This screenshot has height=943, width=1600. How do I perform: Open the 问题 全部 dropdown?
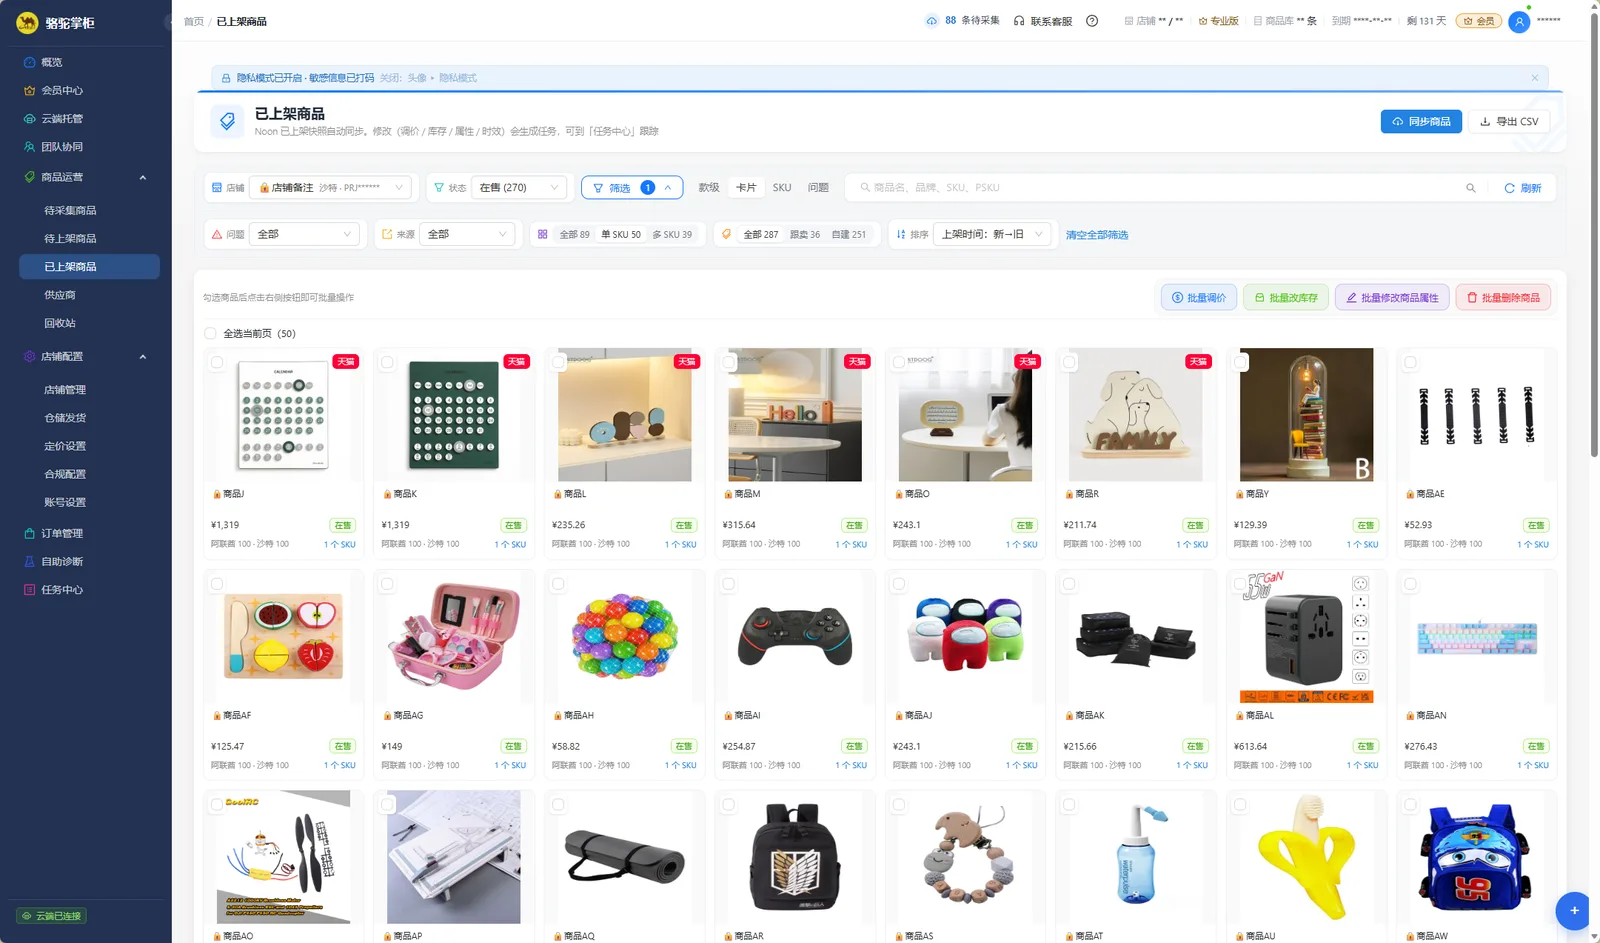point(304,234)
